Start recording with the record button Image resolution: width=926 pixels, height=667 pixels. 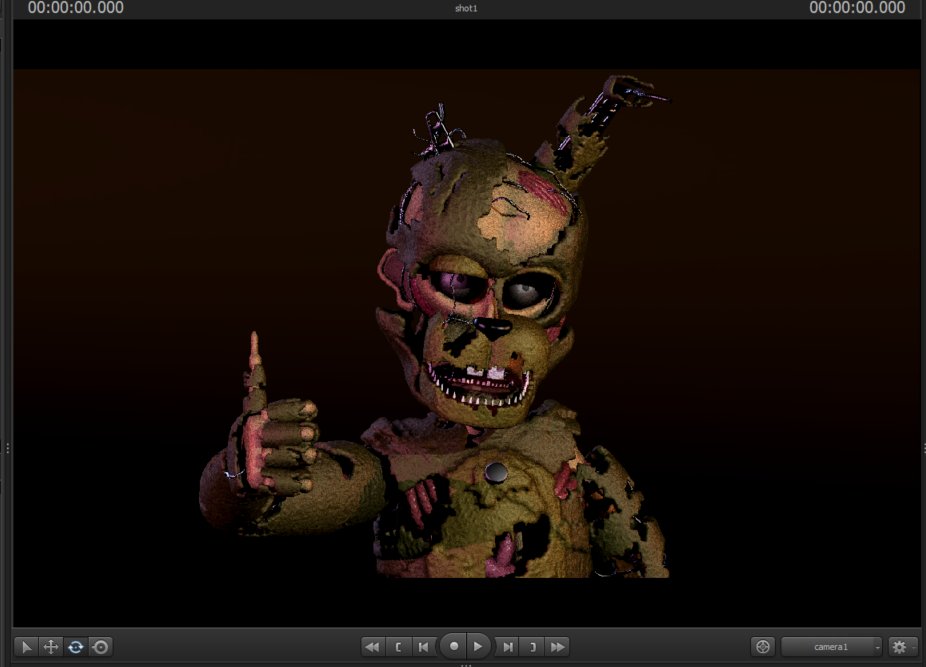[453, 646]
